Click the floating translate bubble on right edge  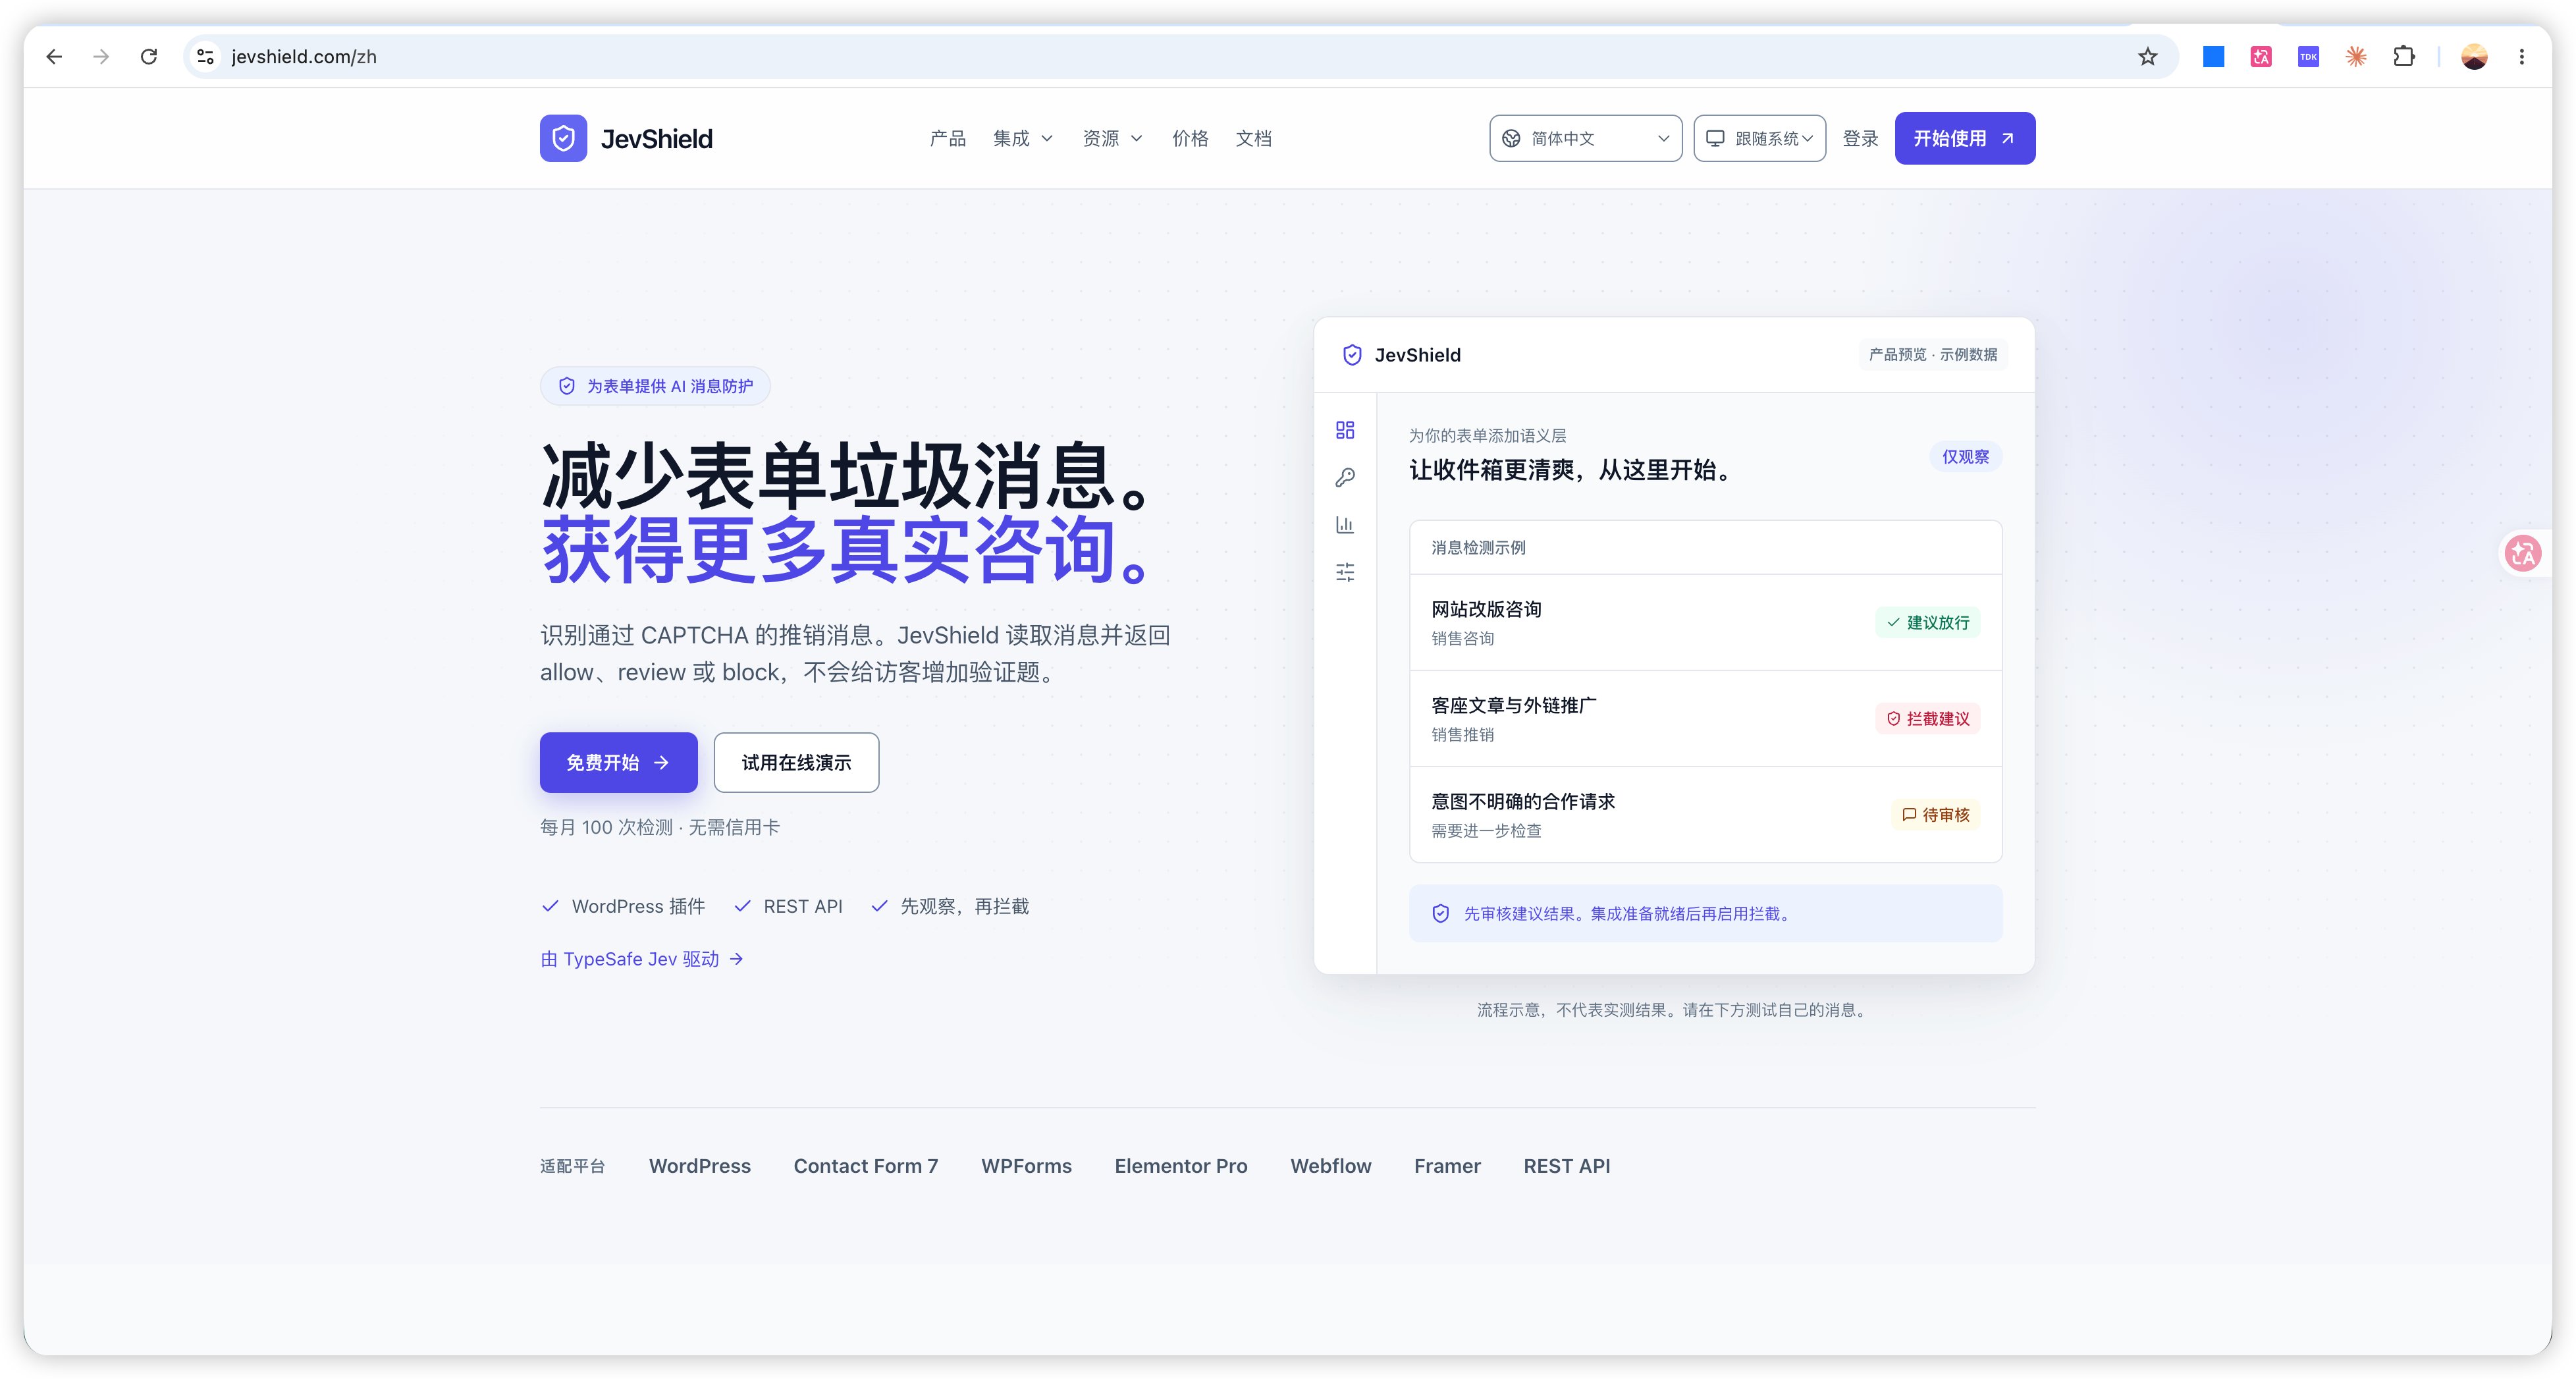(2524, 553)
